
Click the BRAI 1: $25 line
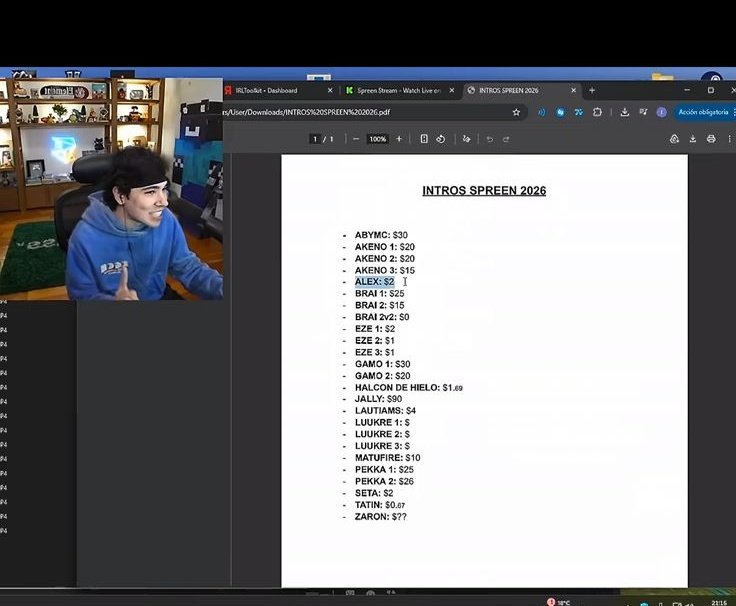pos(380,293)
